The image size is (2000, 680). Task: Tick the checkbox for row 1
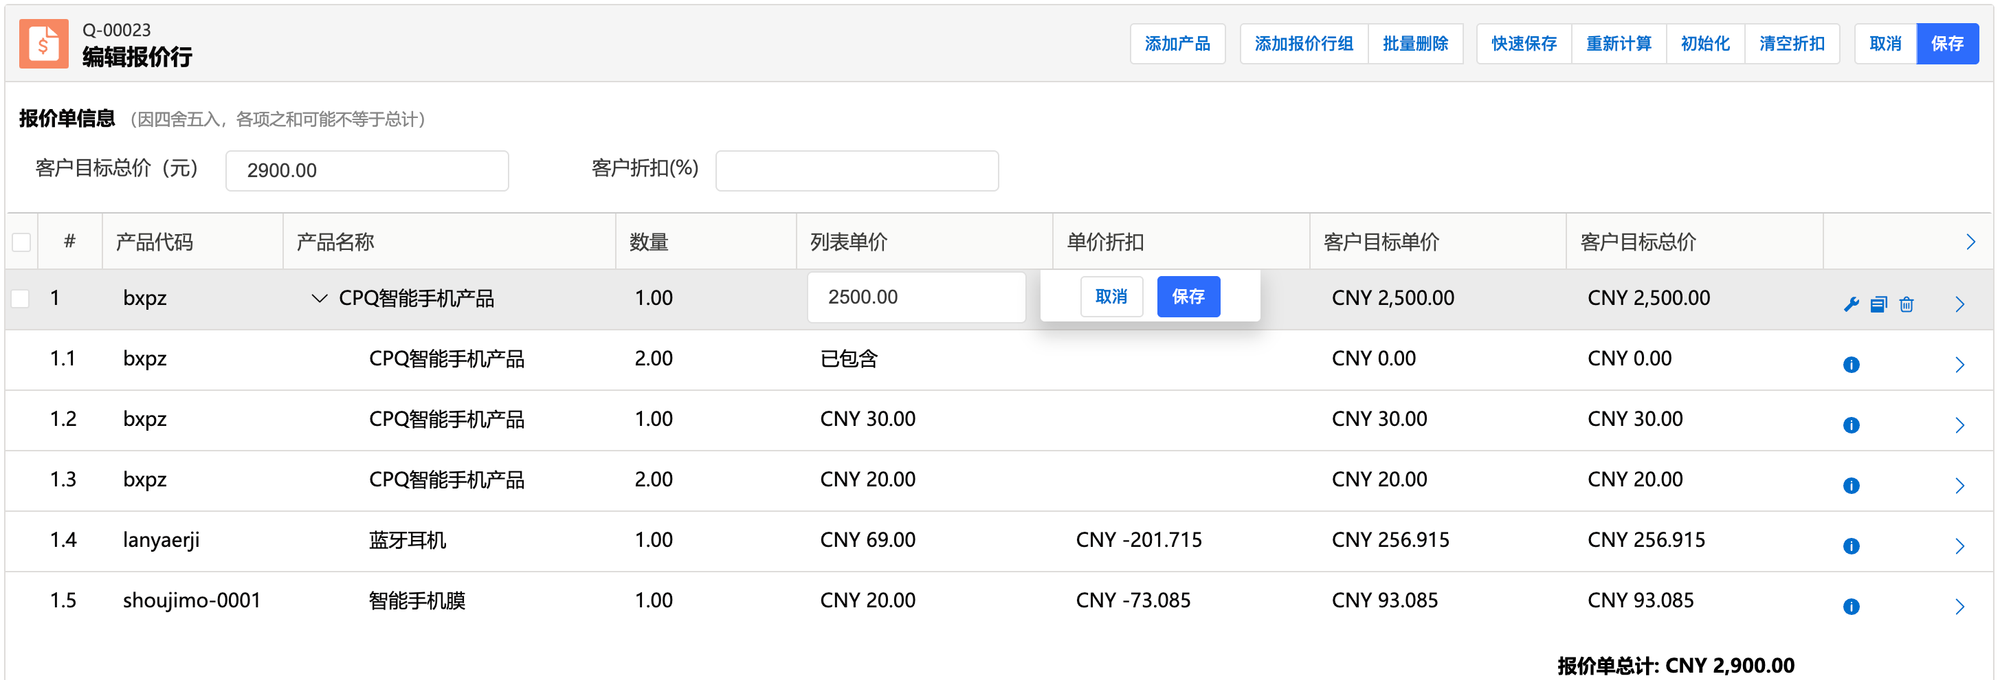click(21, 298)
